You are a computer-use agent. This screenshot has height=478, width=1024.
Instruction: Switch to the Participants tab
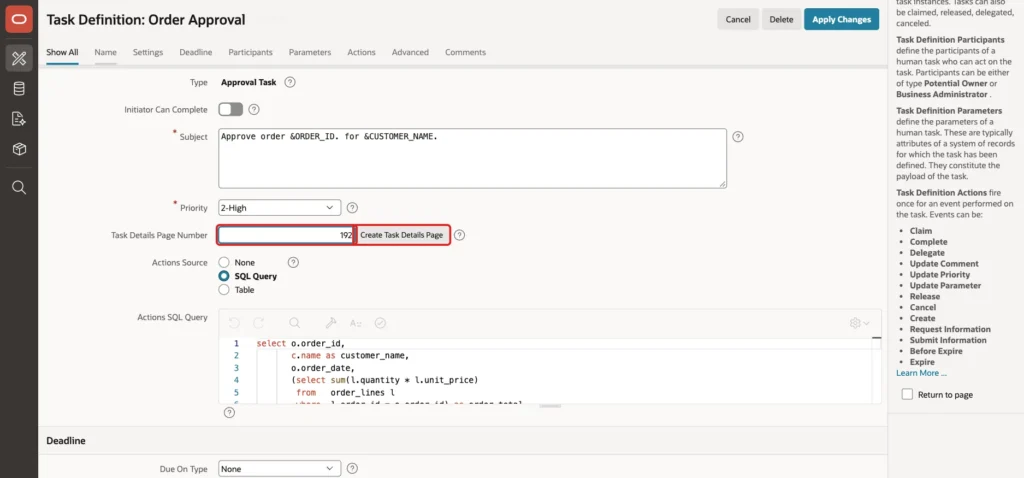coord(251,52)
